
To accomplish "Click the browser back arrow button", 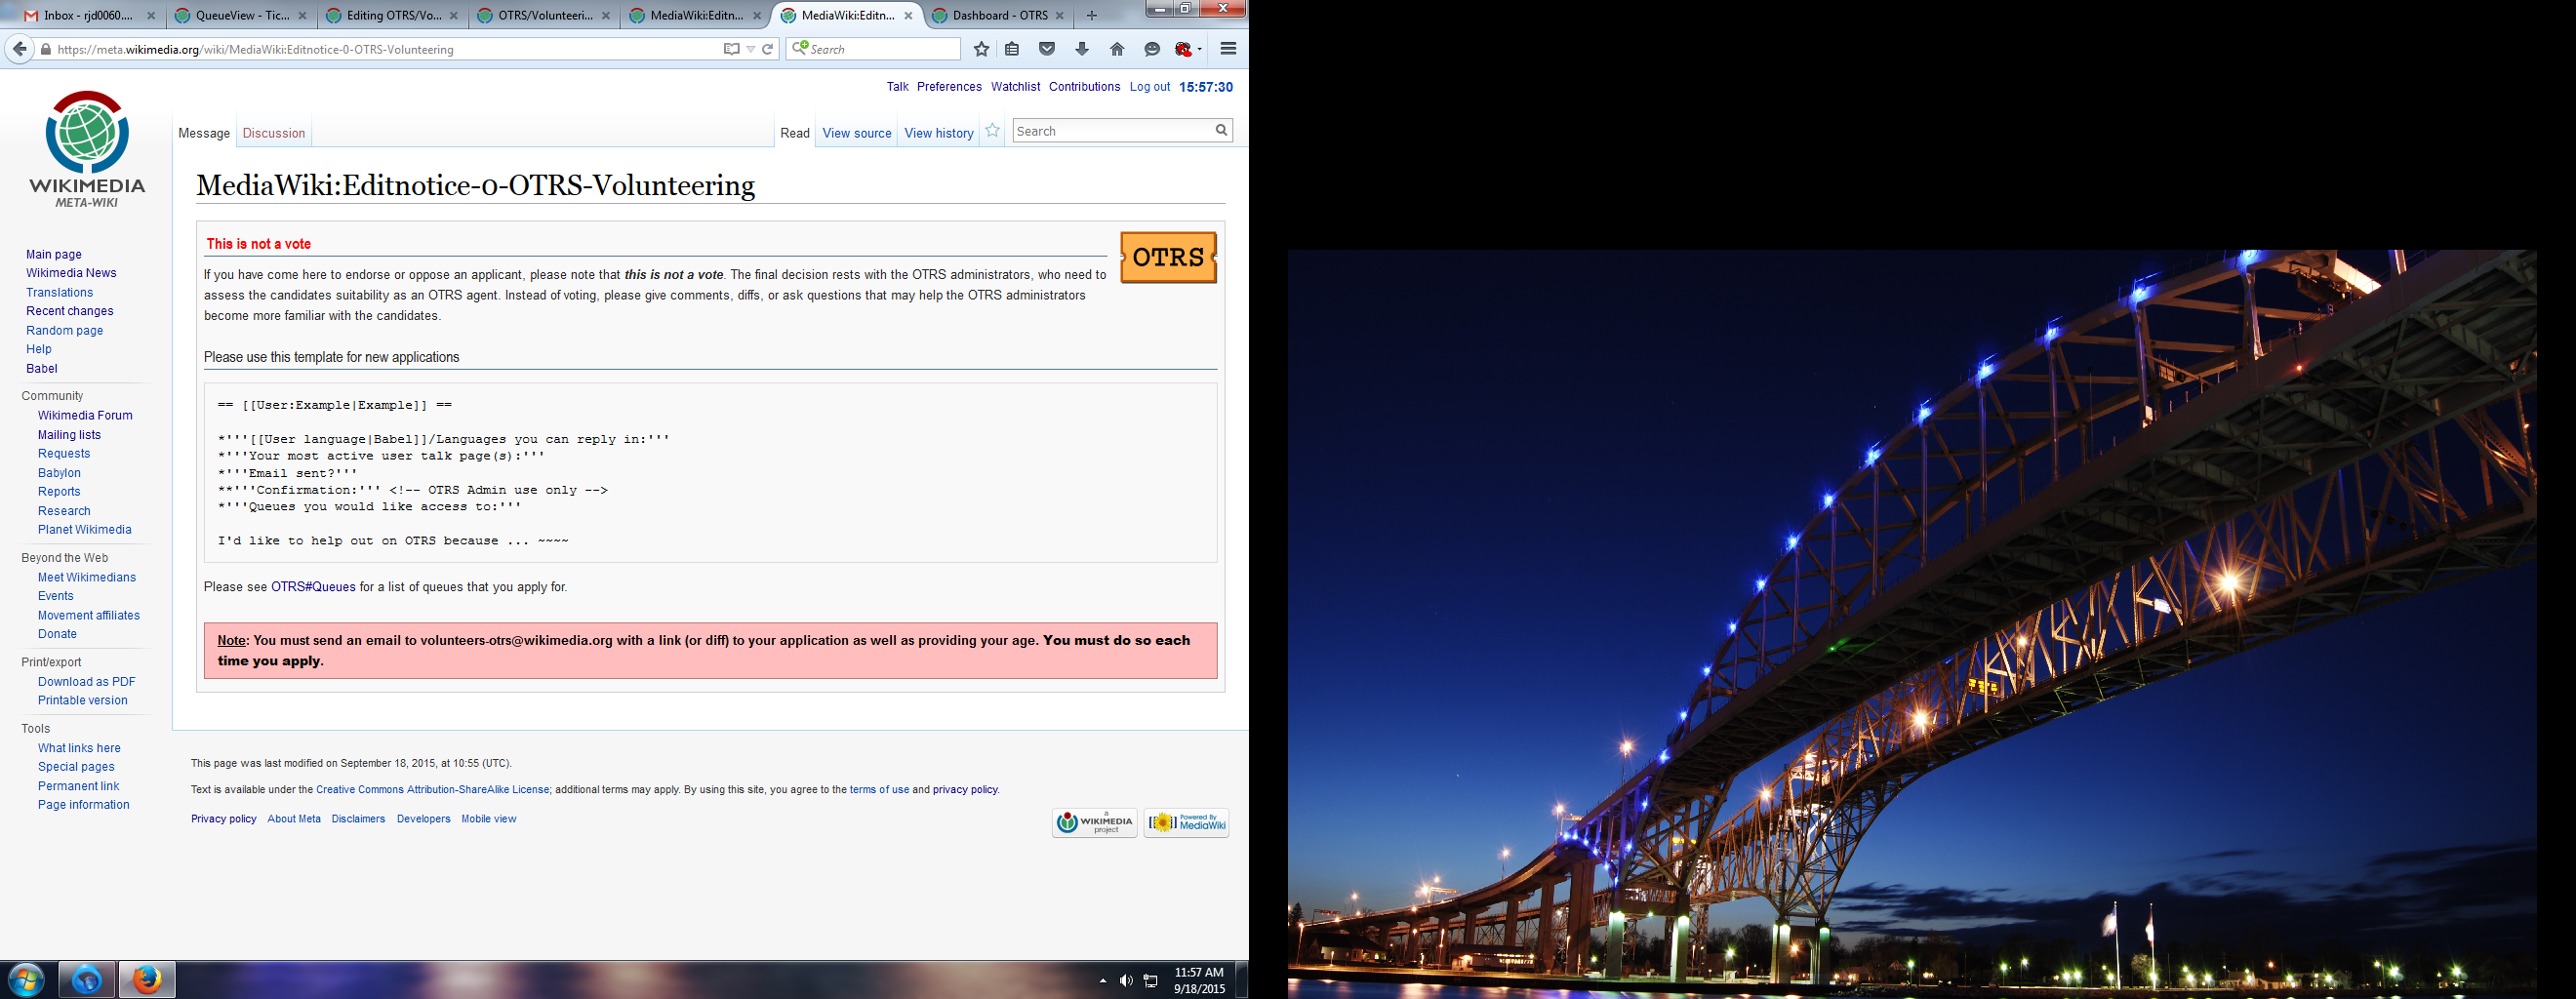I will tap(19, 49).
